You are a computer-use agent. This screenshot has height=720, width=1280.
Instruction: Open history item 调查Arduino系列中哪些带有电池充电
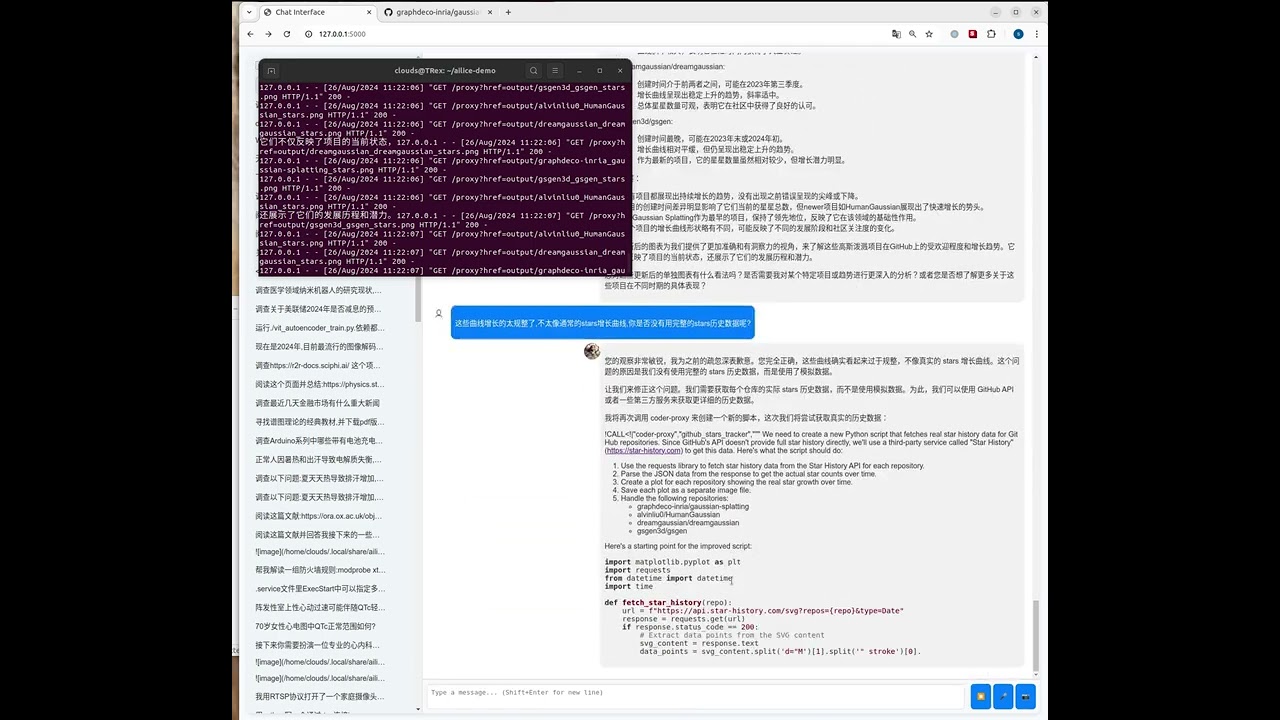(319, 440)
